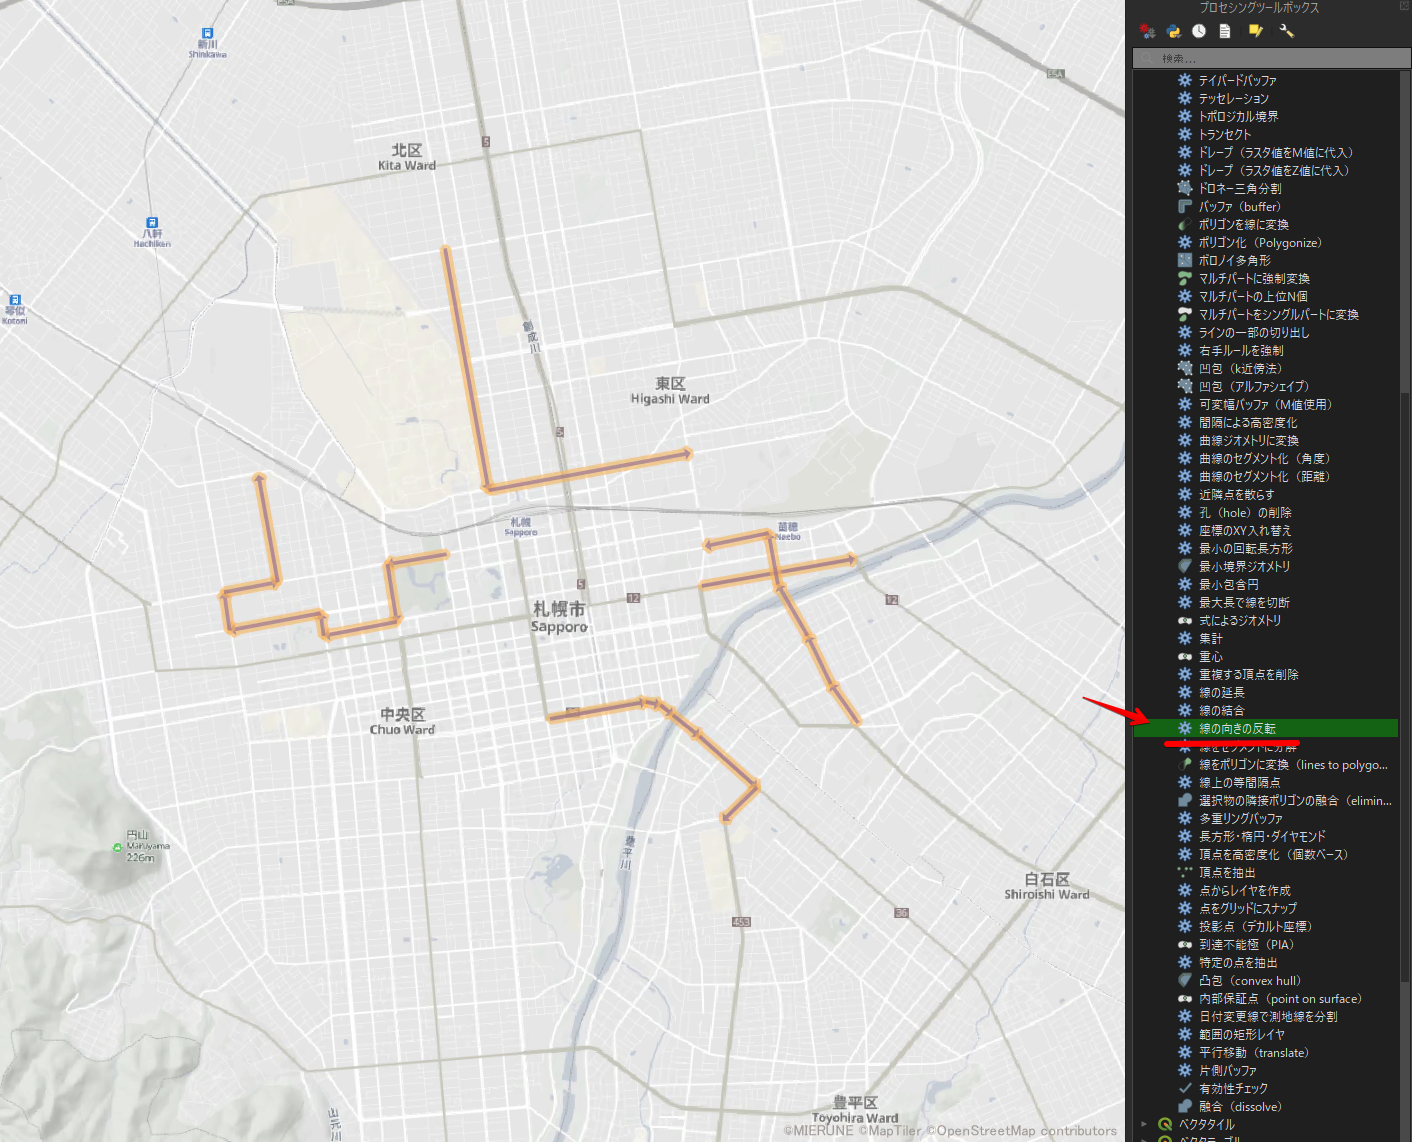Click the 八軒 Hachiken station icon on map

[x=152, y=223]
